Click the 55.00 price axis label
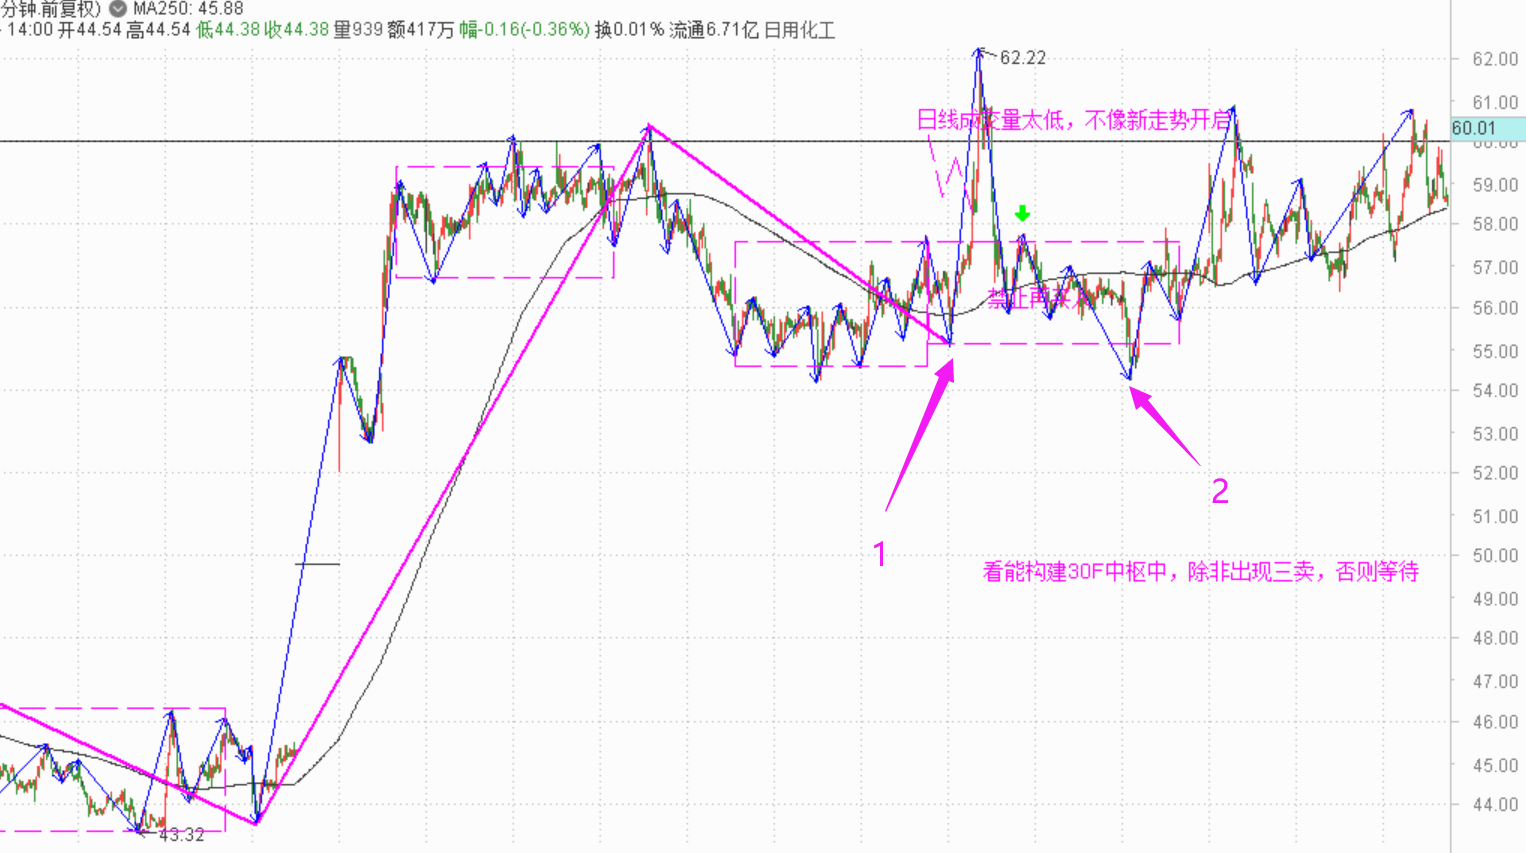The height and width of the screenshot is (853, 1526). (x=1495, y=351)
